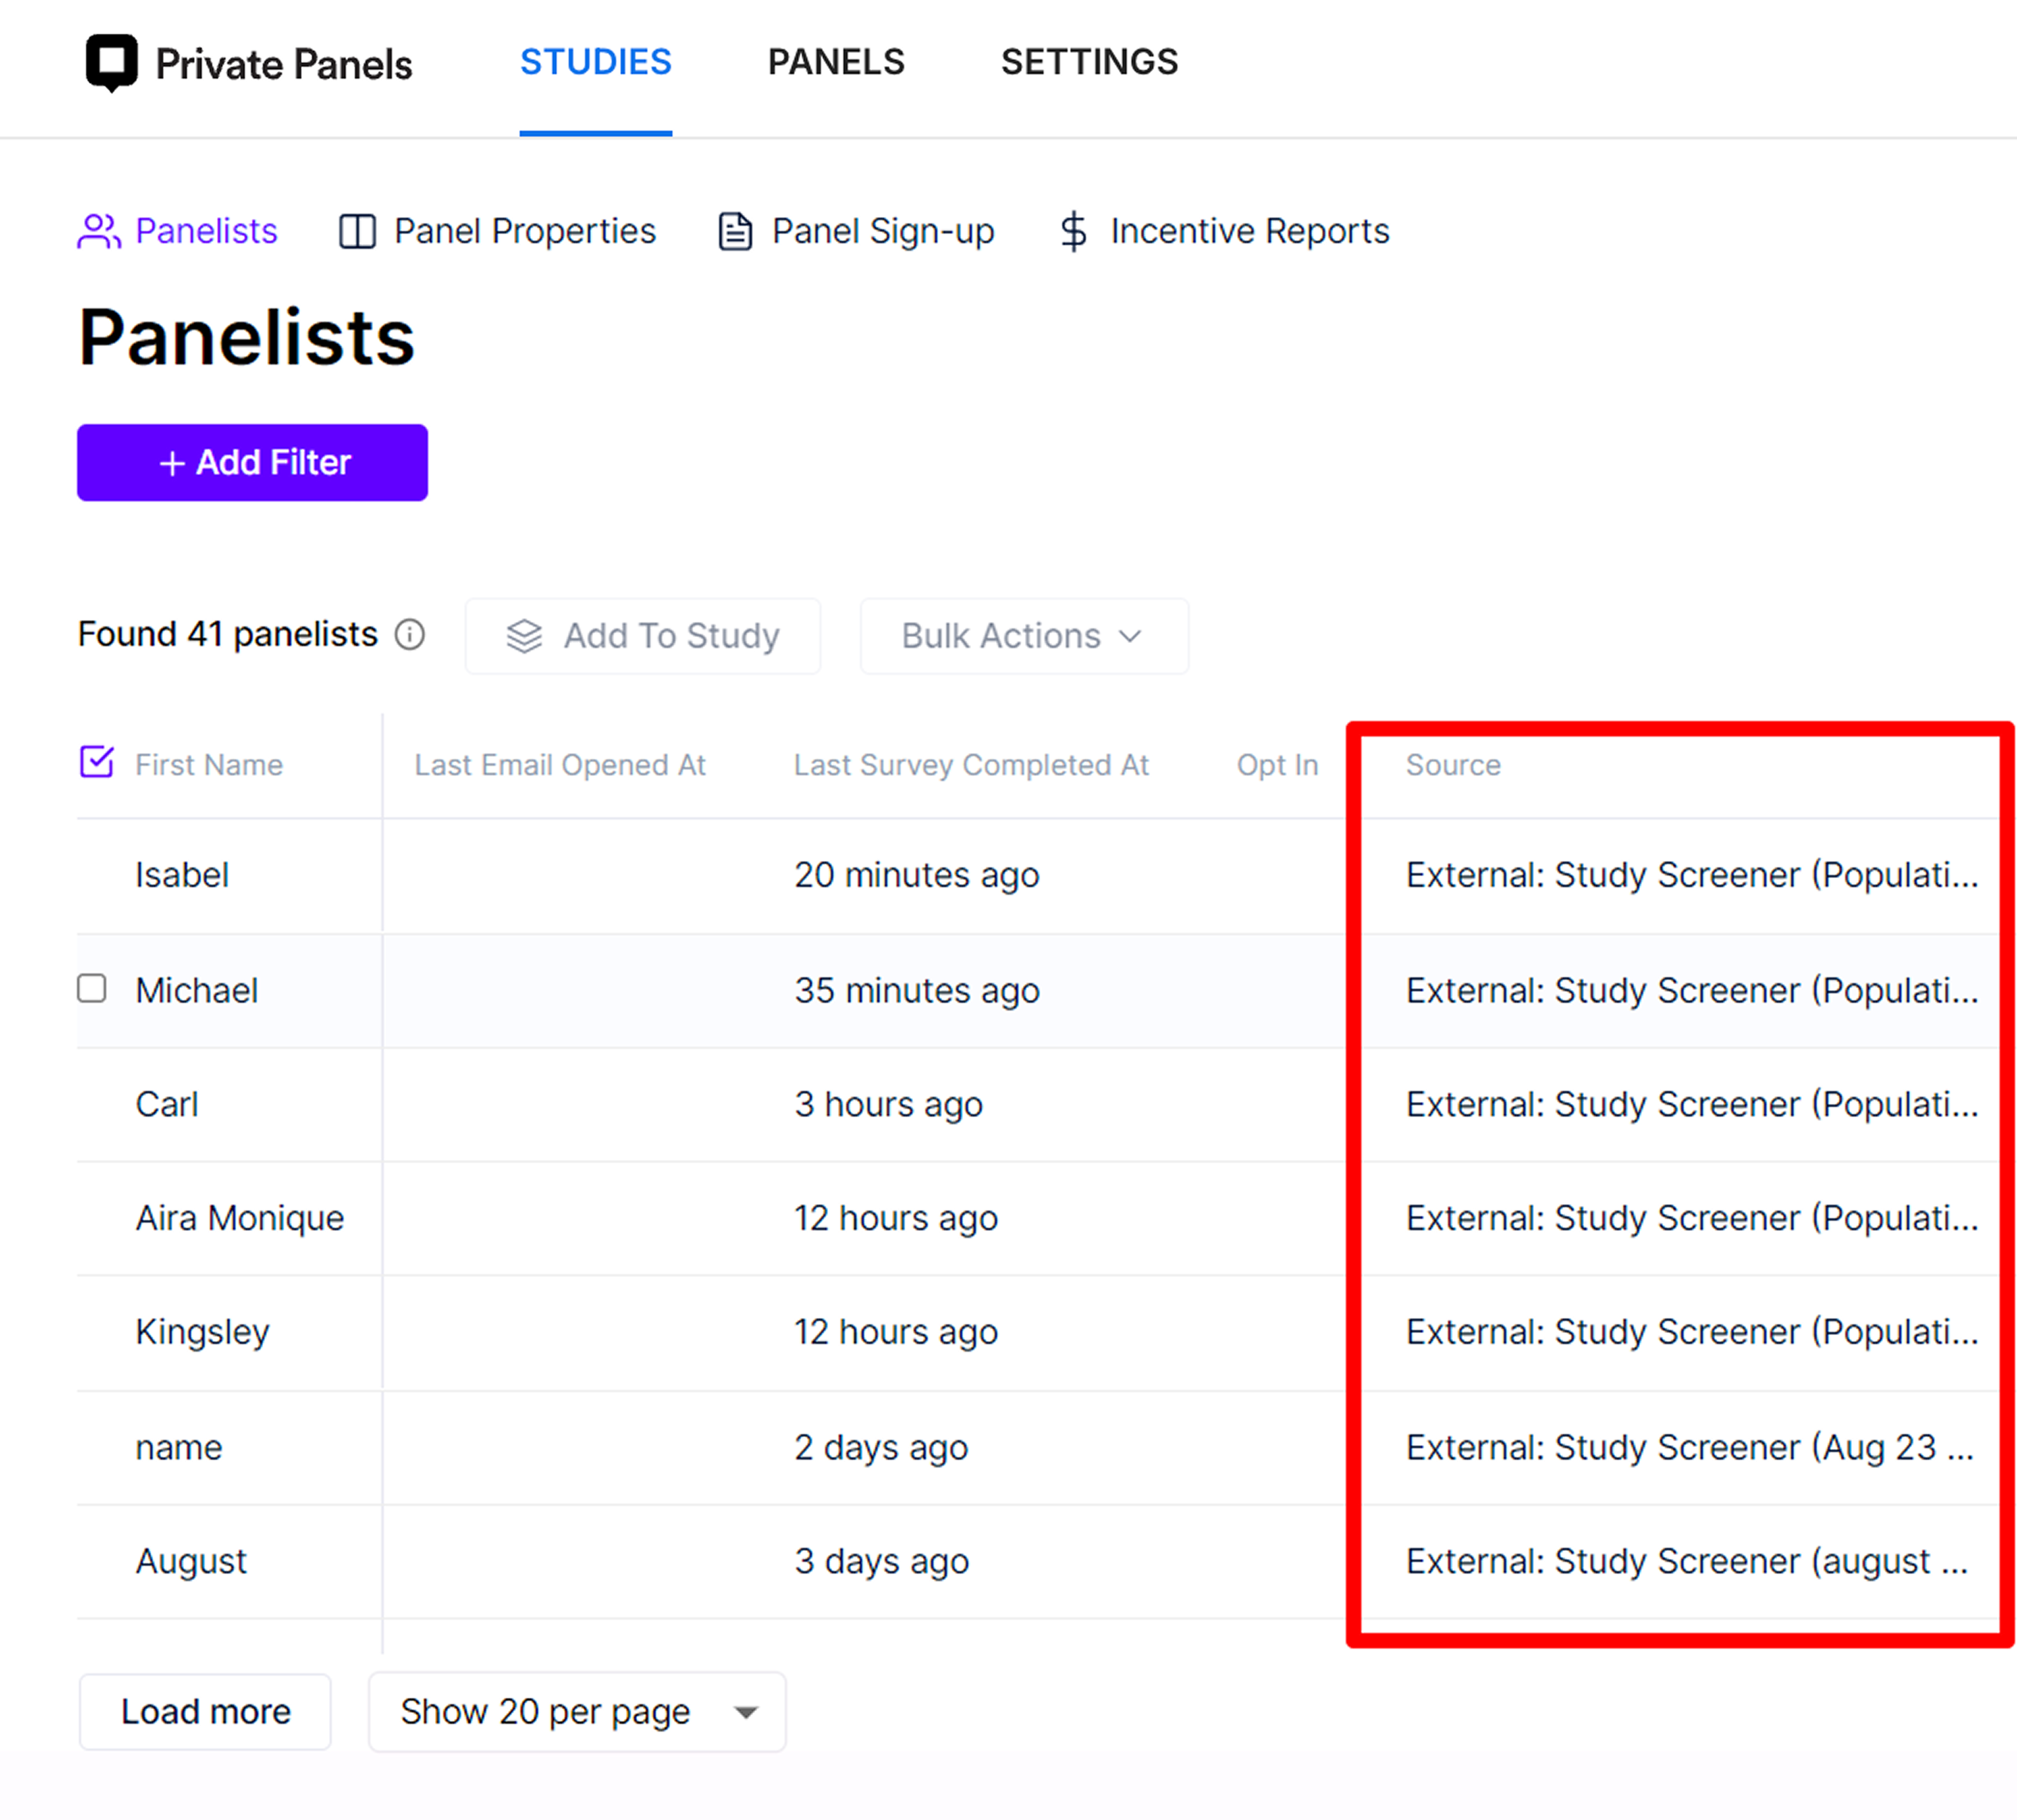Viewport: 2017px width, 1820px height.
Task: Click the Incentive Reports dollar icon
Action: coord(1073,232)
